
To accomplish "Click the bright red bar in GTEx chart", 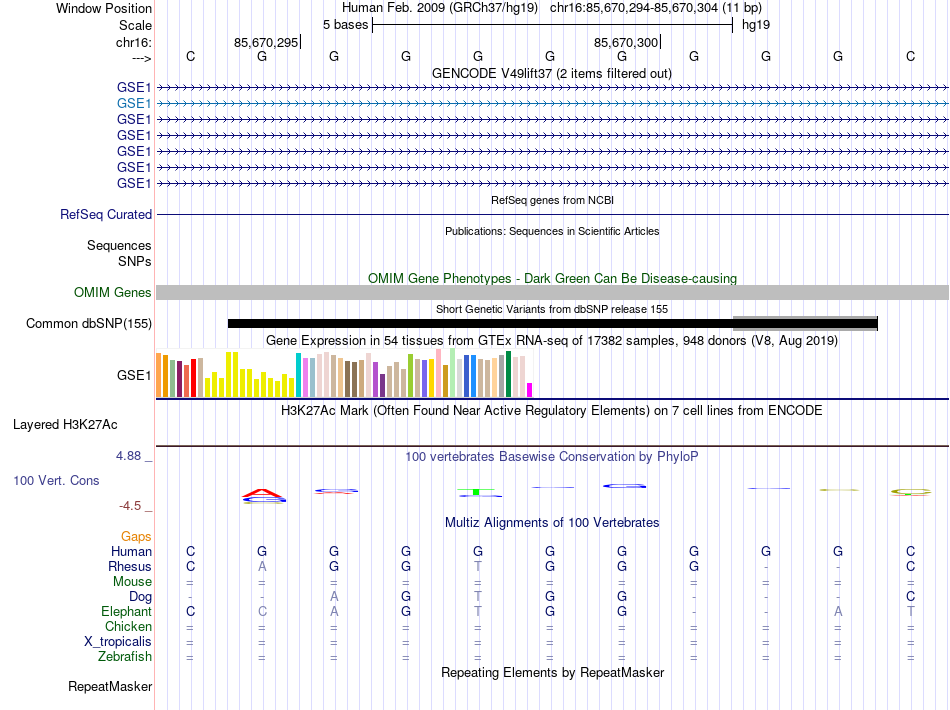I will click(193, 378).
